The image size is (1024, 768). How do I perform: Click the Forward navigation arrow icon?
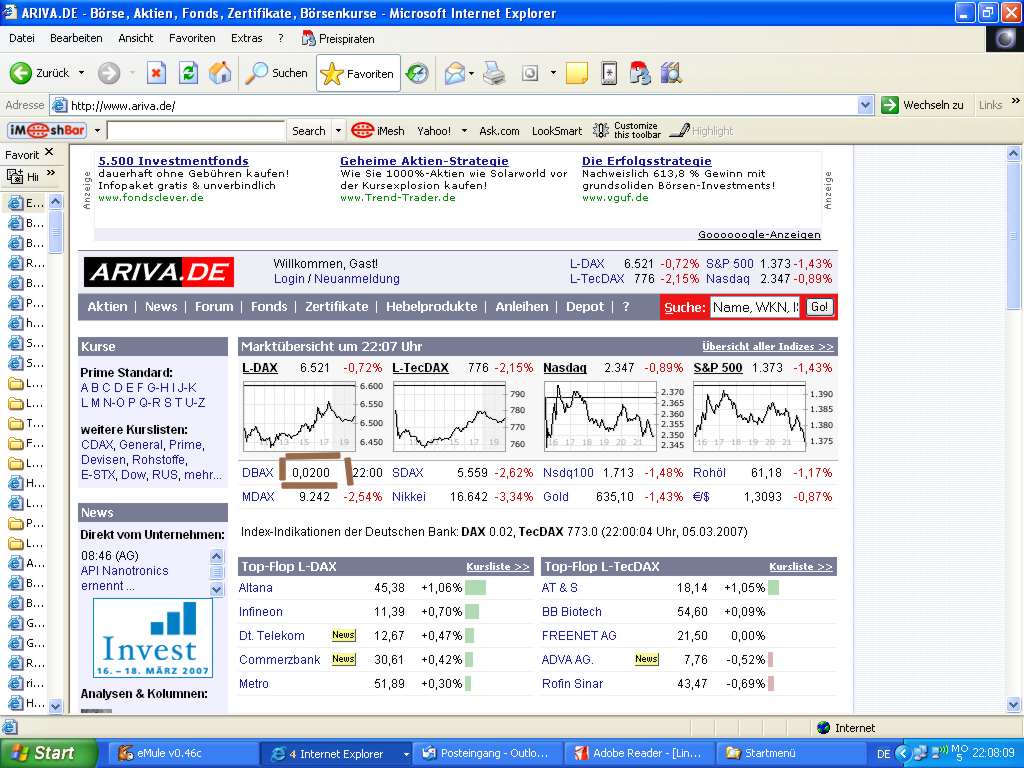tap(109, 73)
